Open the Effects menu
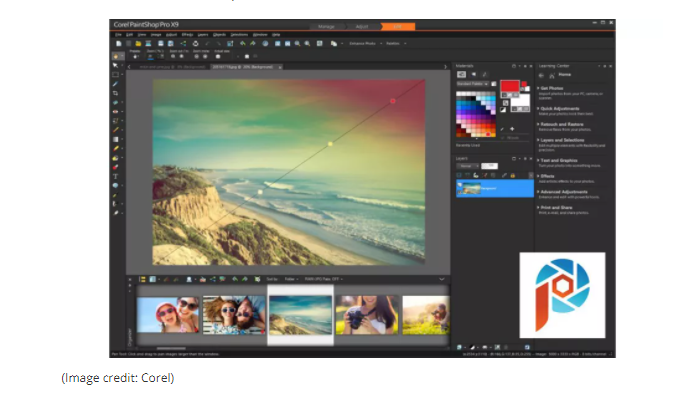 (x=187, y=33)
